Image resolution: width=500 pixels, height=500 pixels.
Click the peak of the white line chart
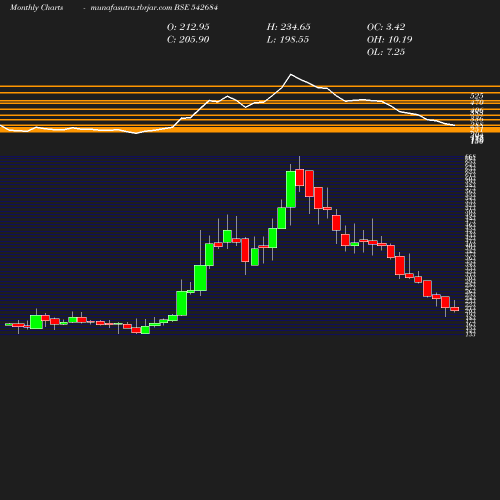[x=291, y=74]
